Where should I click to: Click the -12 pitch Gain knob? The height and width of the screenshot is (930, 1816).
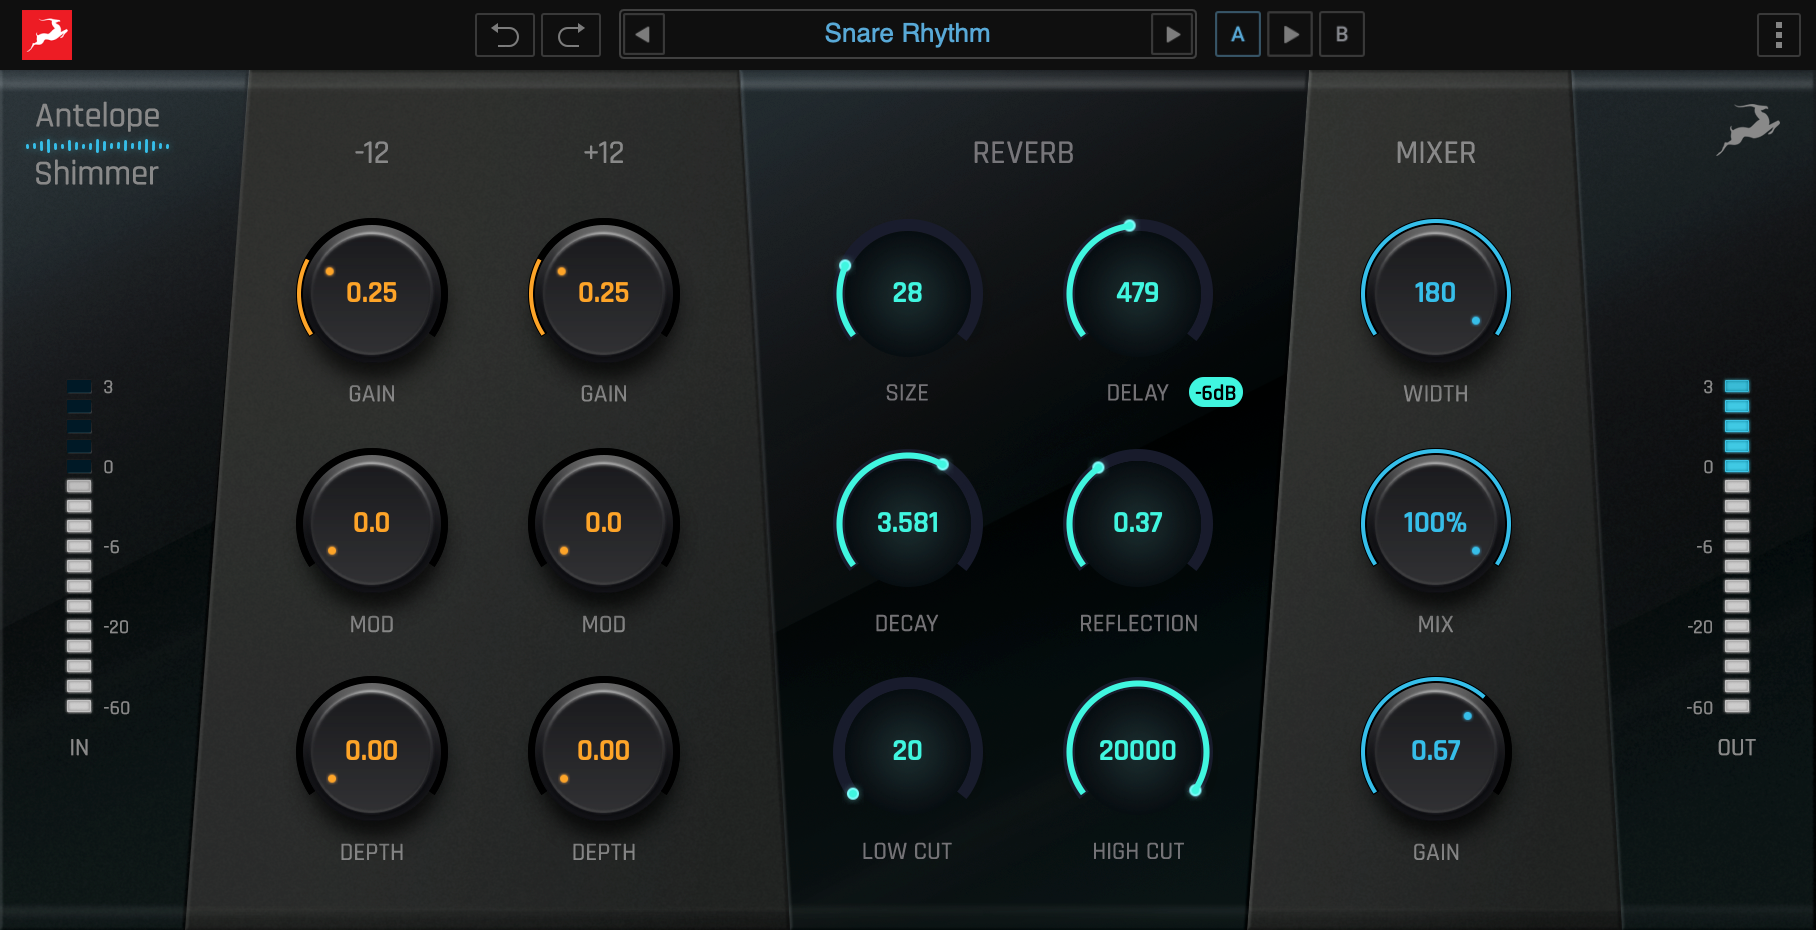coord(371,293)
